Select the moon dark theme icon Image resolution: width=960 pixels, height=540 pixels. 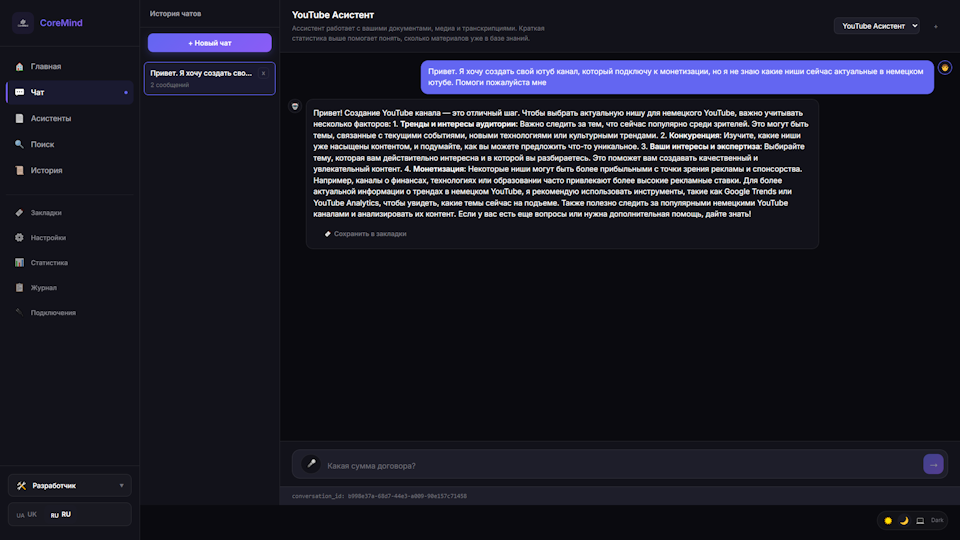coord(904,520)
